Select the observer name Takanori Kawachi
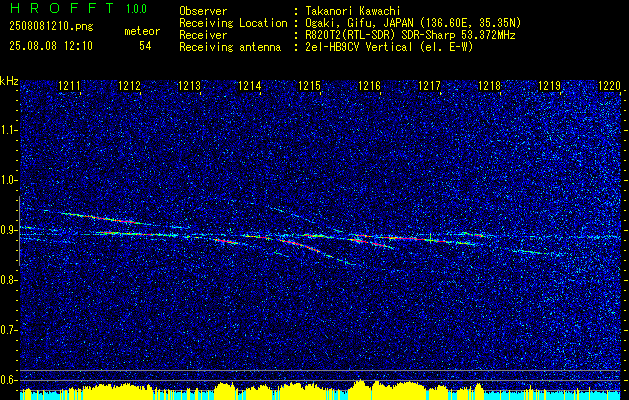The height and width of the screenshot is (400, 629). [x=353, y=12]
